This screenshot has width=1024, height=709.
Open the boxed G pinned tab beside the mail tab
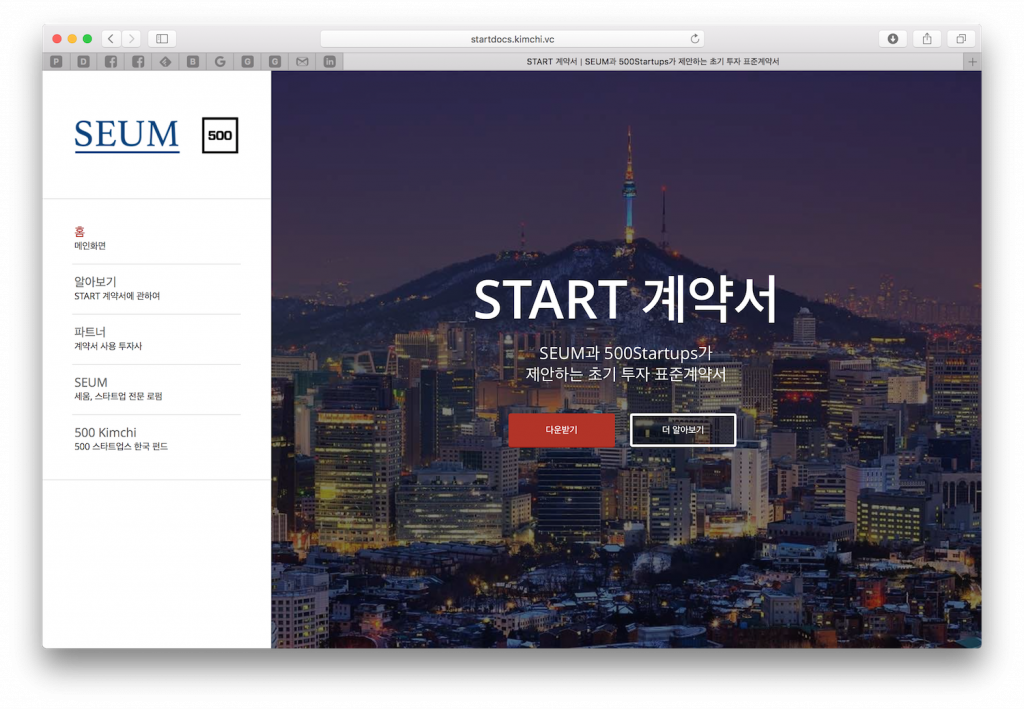[275, 61]
